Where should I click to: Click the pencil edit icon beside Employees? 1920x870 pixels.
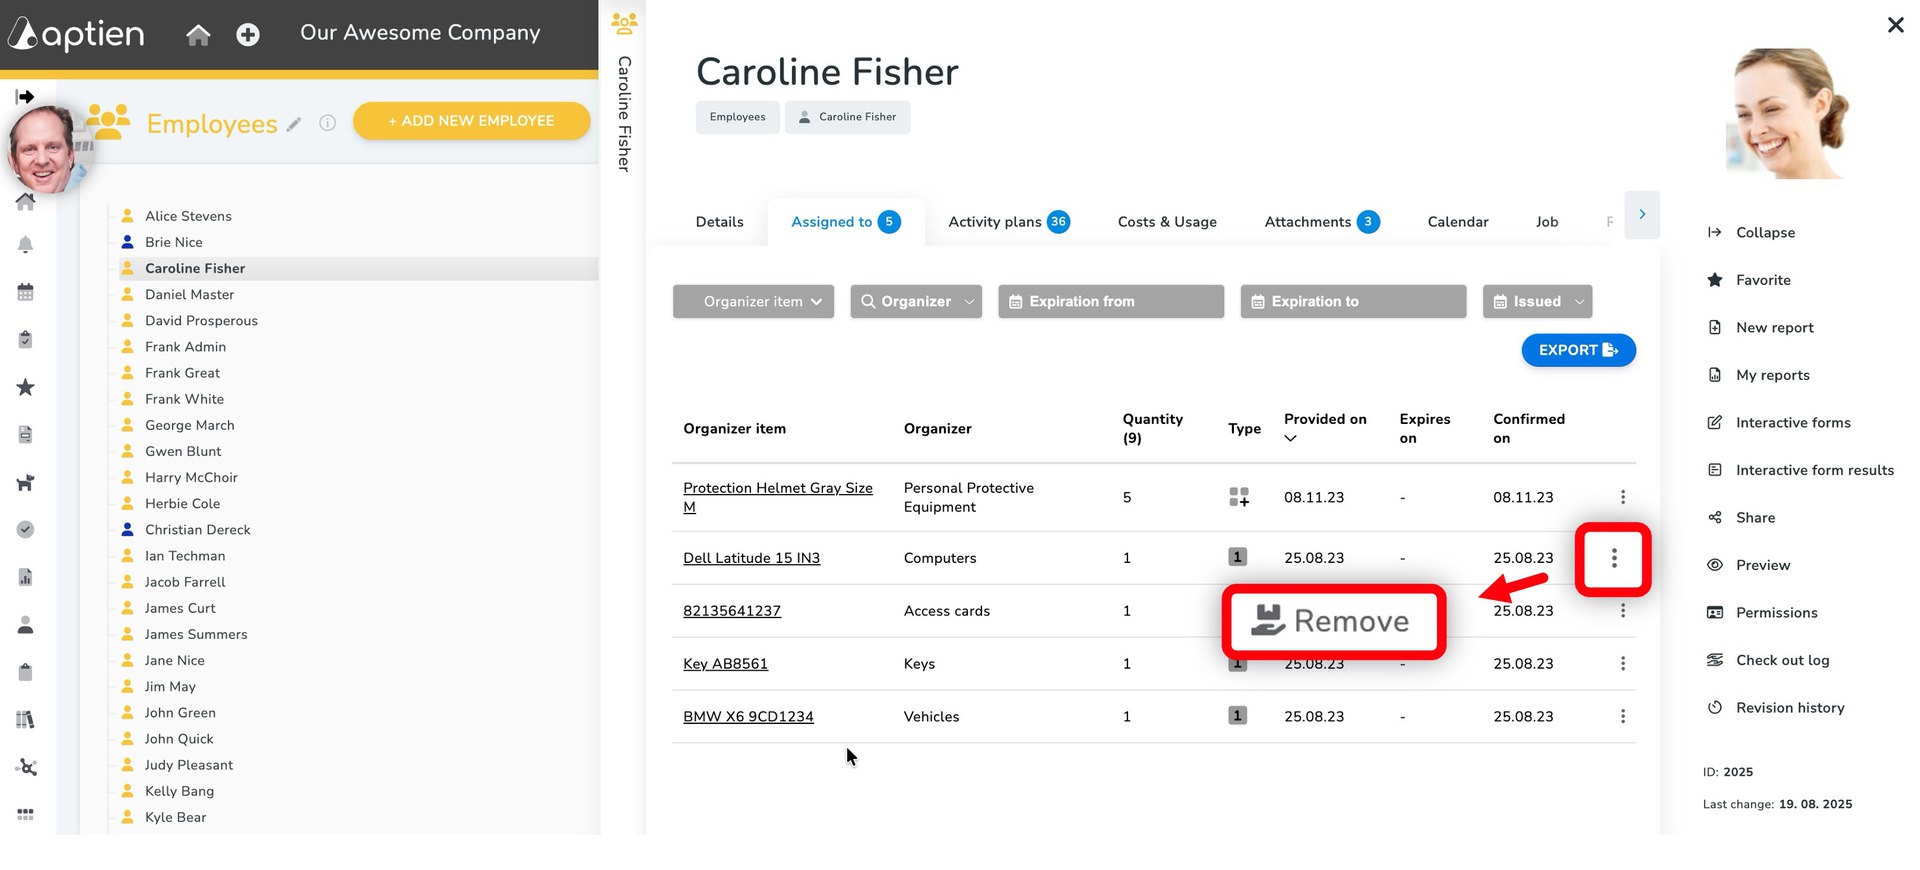[x=294, y=124]
